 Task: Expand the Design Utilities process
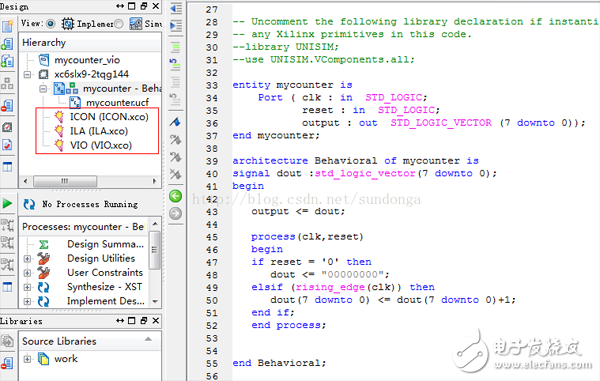pyautogui.click(x=27, y=259)
